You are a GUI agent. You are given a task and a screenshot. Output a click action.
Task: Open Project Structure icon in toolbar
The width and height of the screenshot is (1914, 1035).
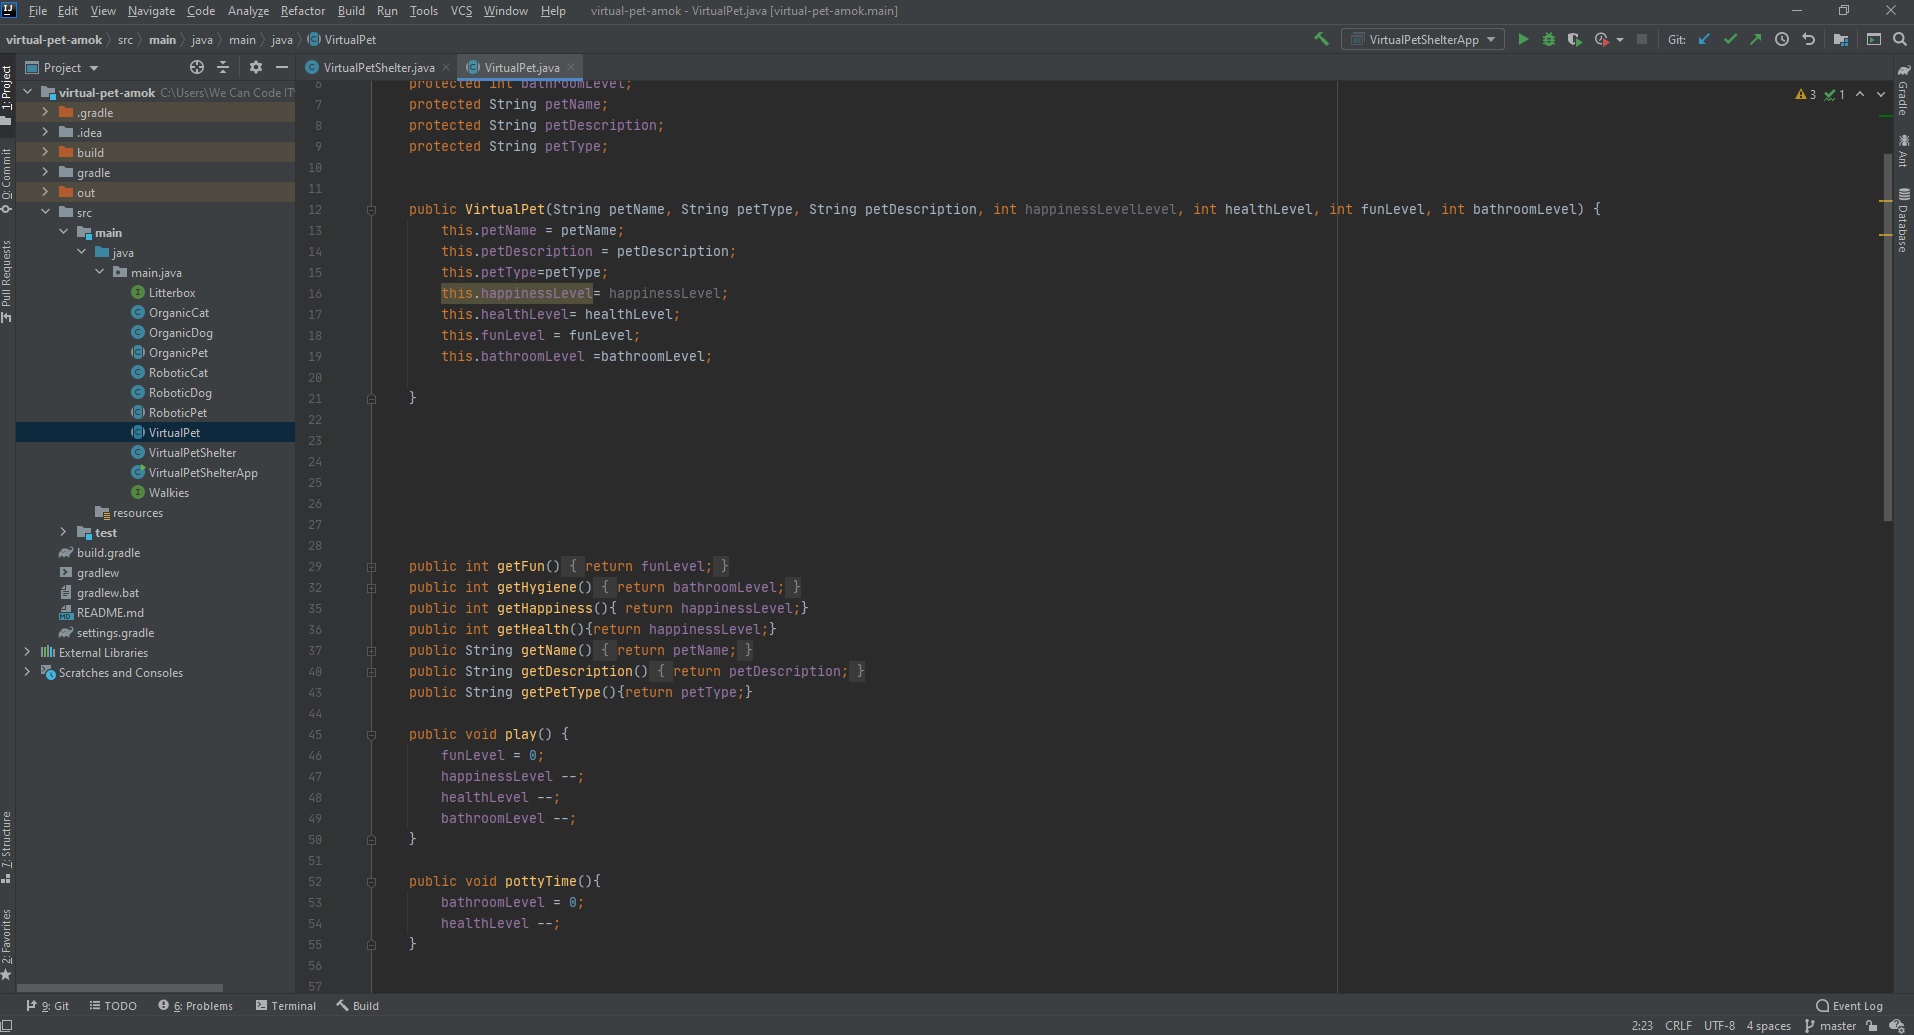pos(1841,39)
